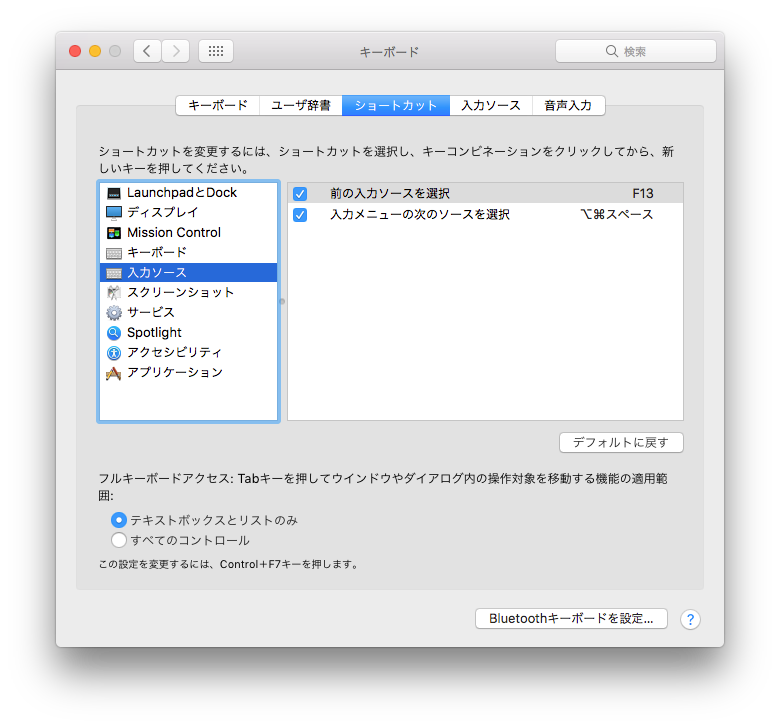Select the ショートカット tab
Image resolution: width=780 pixels, height=727 pixels.
click(x=396, y=105)
